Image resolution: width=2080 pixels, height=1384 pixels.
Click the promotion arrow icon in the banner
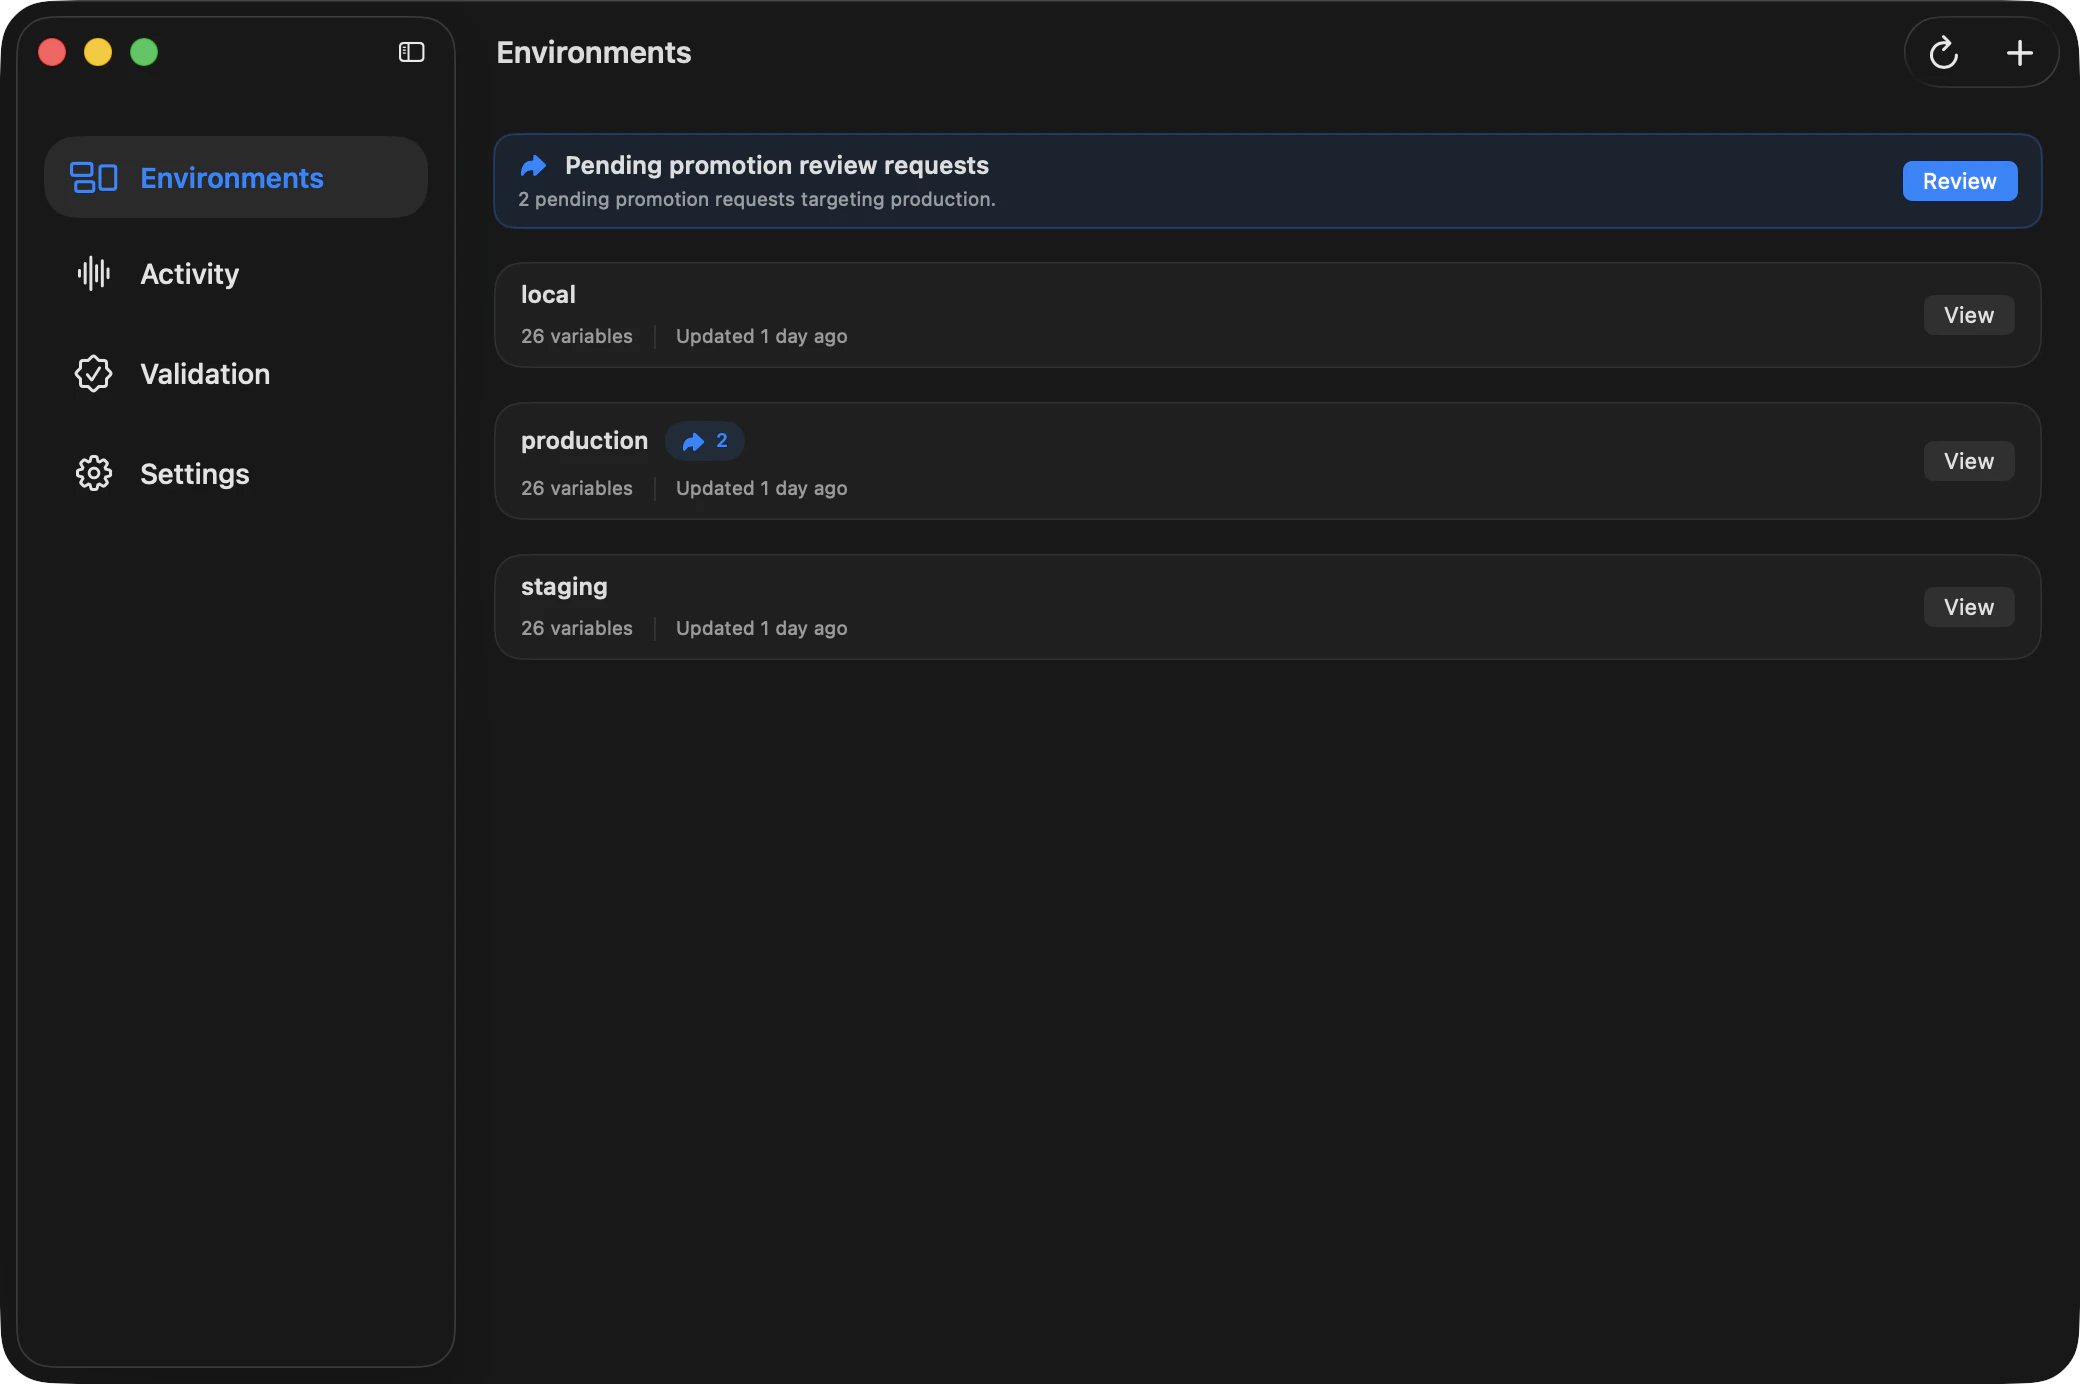point(534,166)
